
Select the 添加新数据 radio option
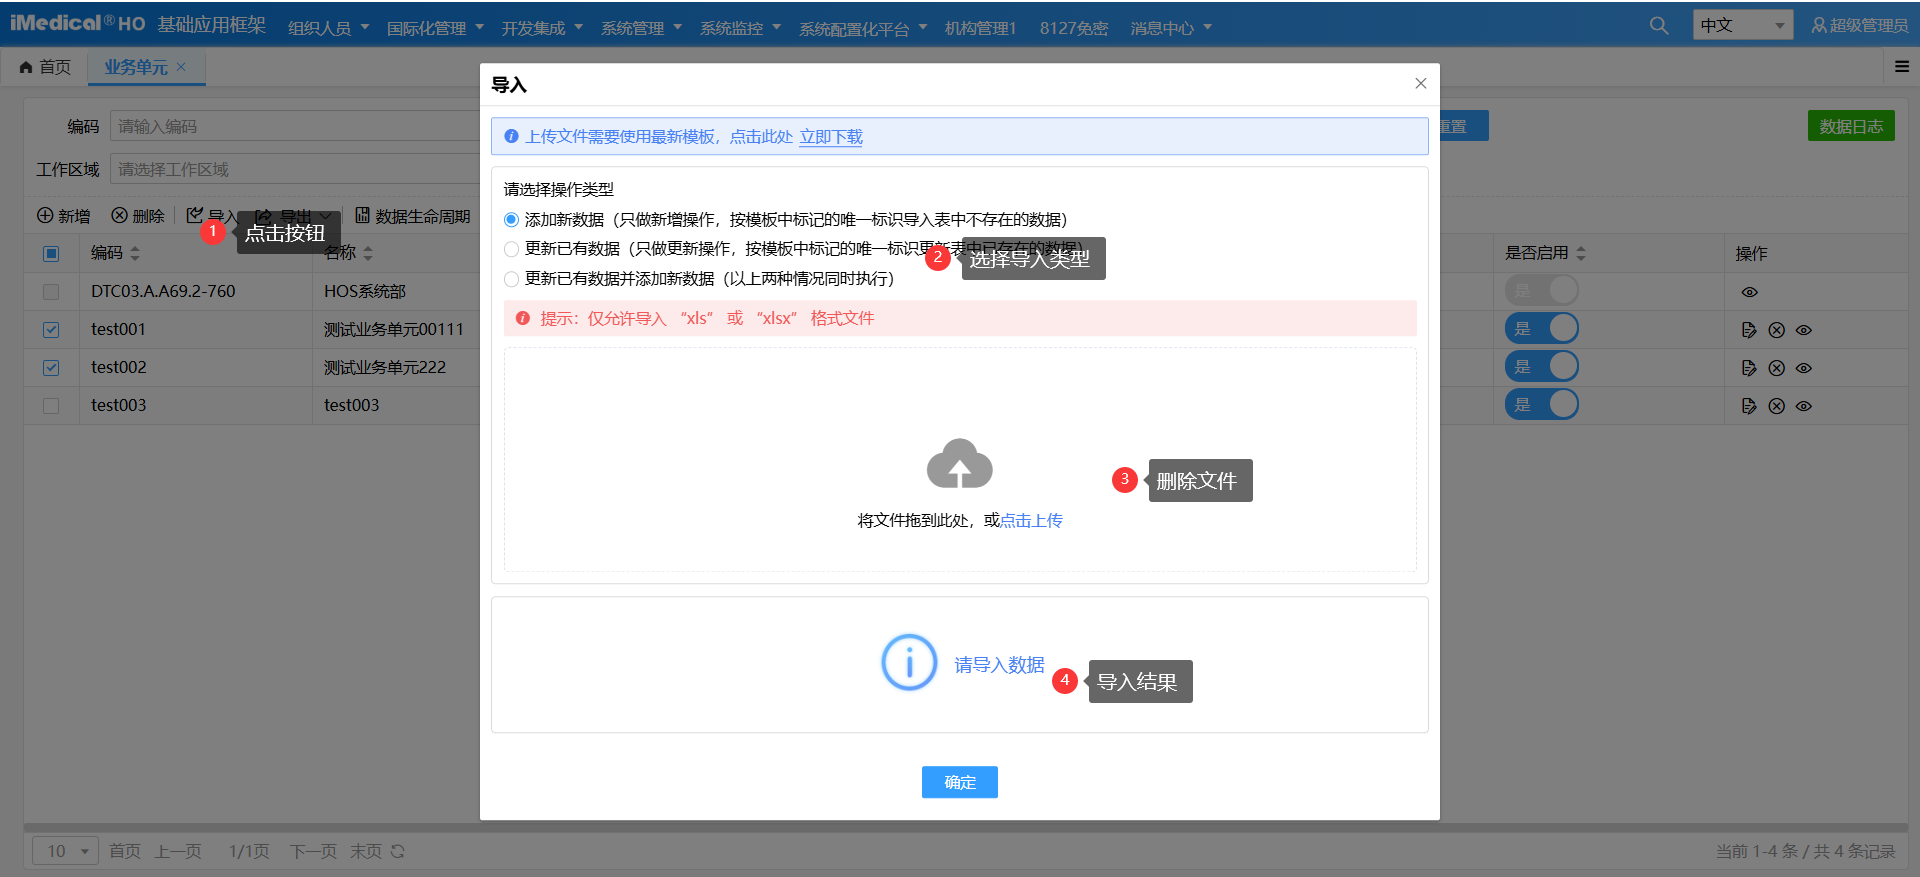click(512, 220)
